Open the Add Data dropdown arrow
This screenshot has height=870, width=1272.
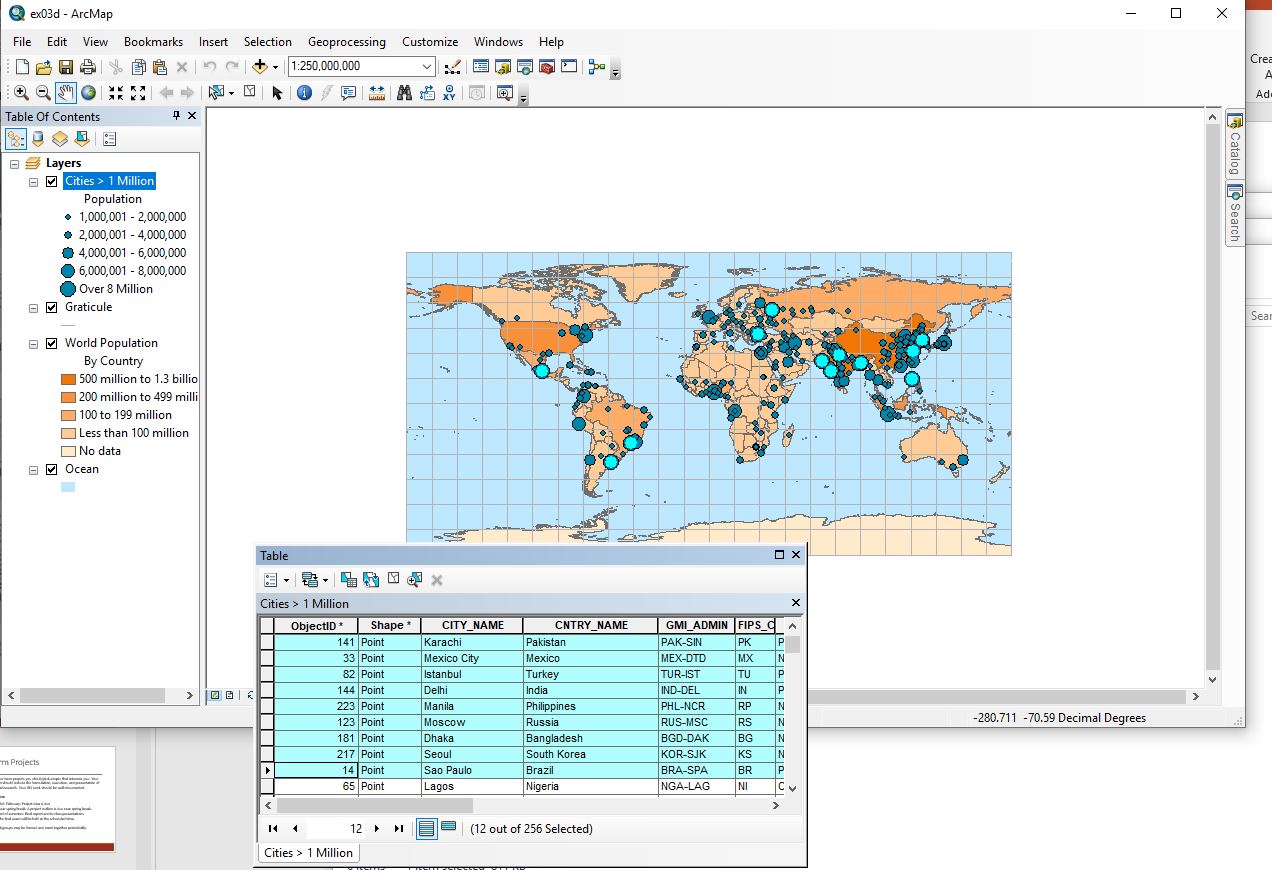pyautogui.click(x=275, y=67)
